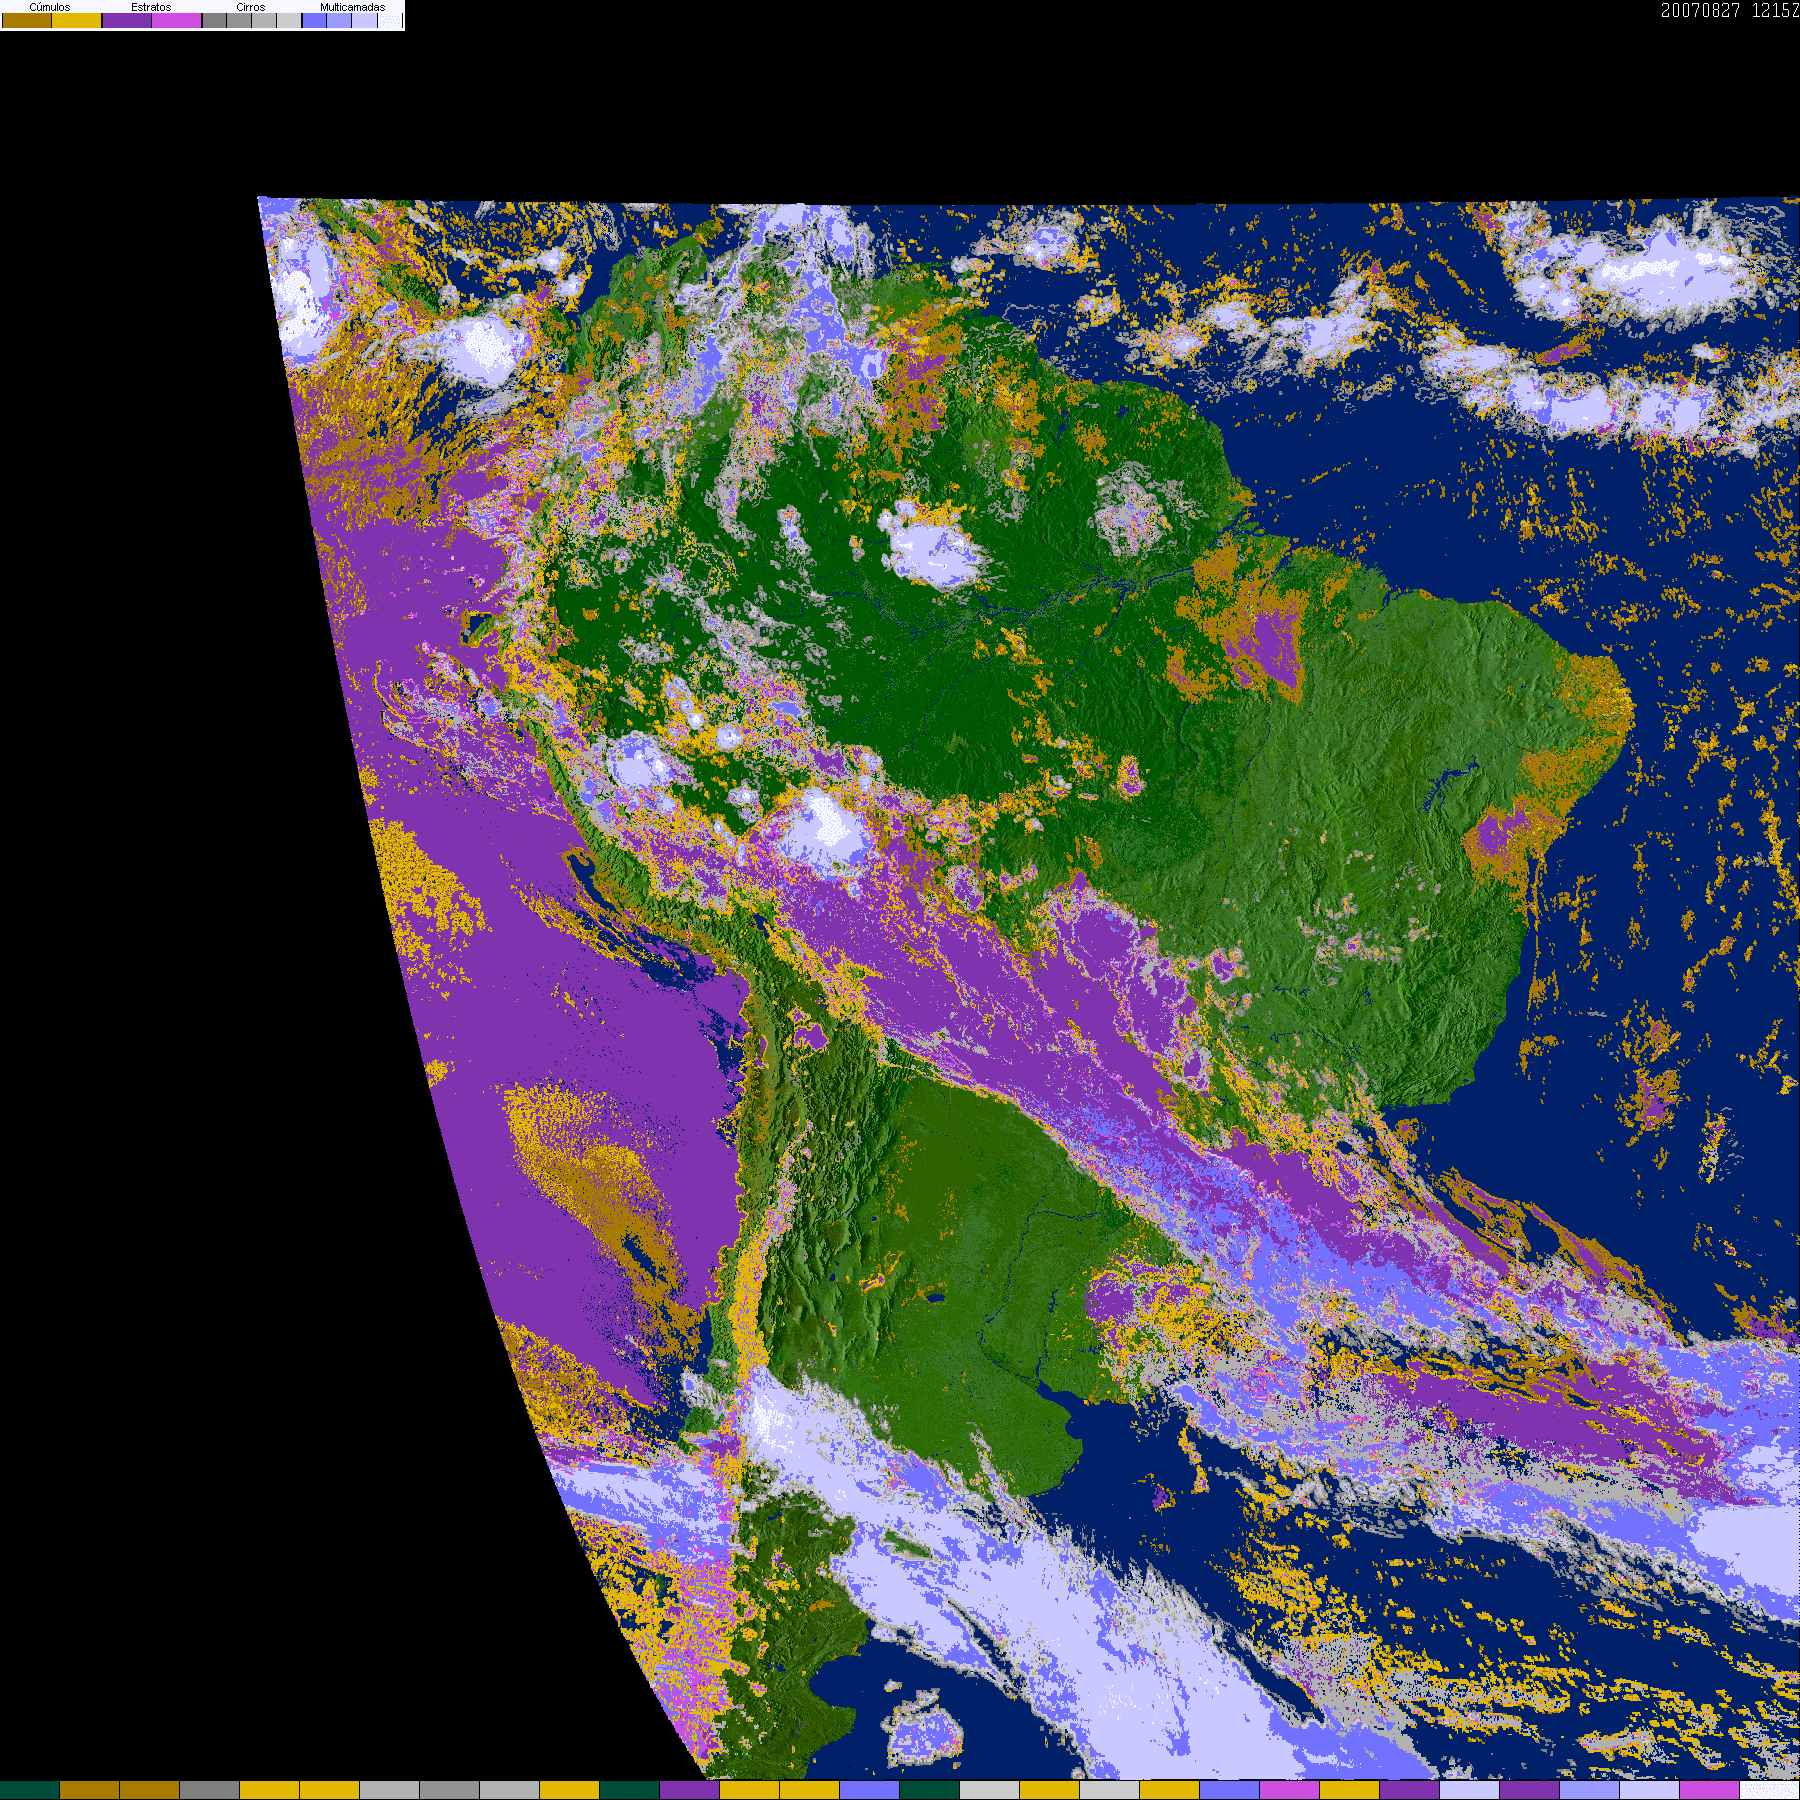Pick the second-lightest gray Cirros swatch
Screen dimensions: 1800x1800
(264, 21)
